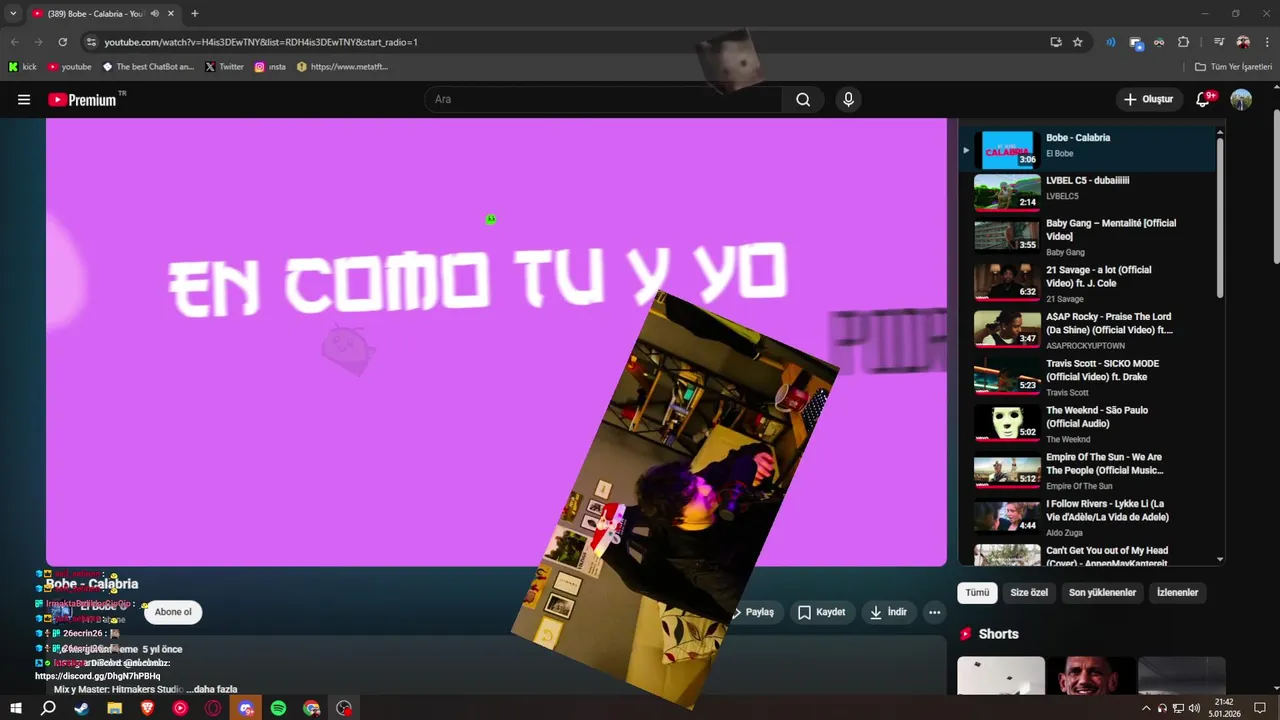Play A$AP Rocky - Praise The Lord

click(x=1087, y=330)
